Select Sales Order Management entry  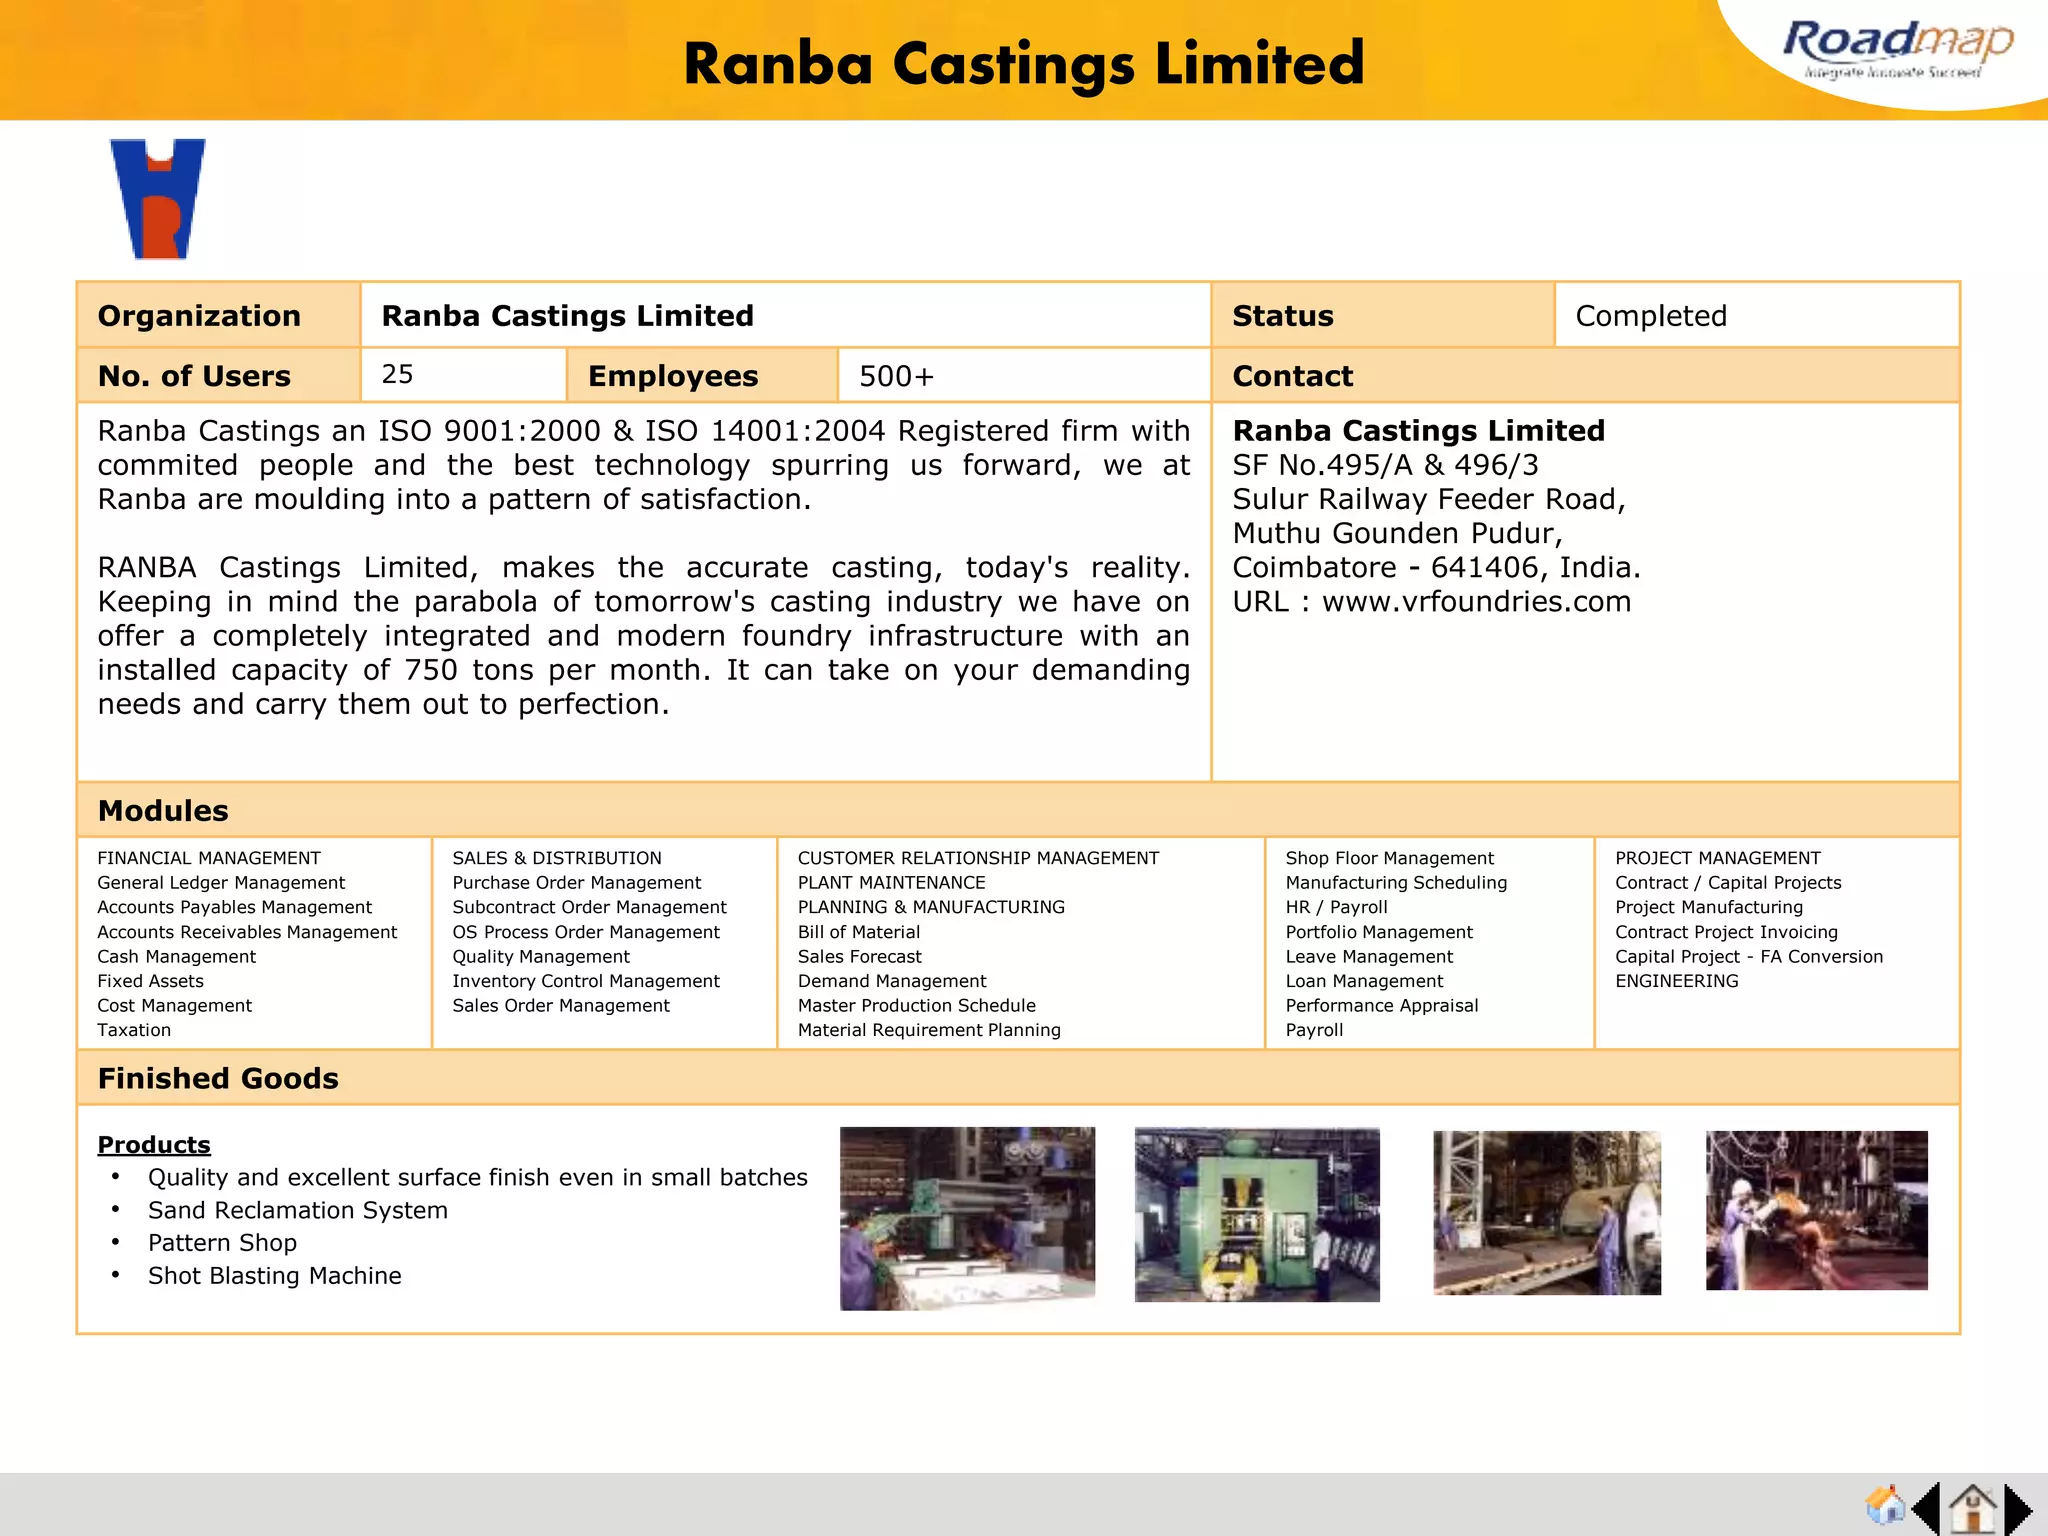click(x=561, y=1005)
